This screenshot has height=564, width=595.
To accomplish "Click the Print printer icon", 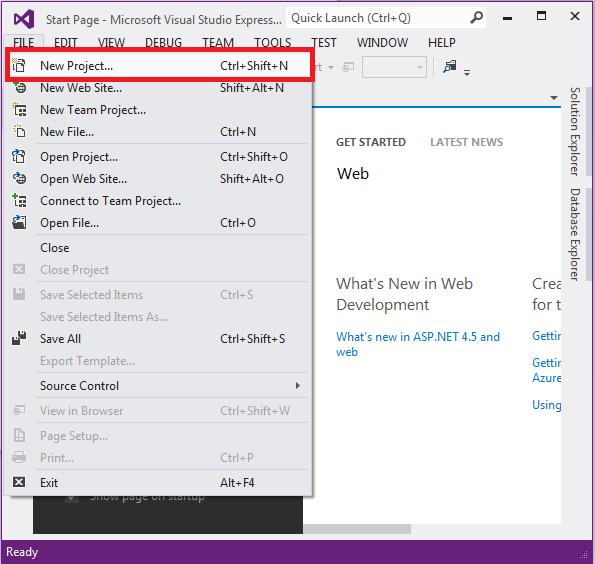I will [x=19, y=457].
